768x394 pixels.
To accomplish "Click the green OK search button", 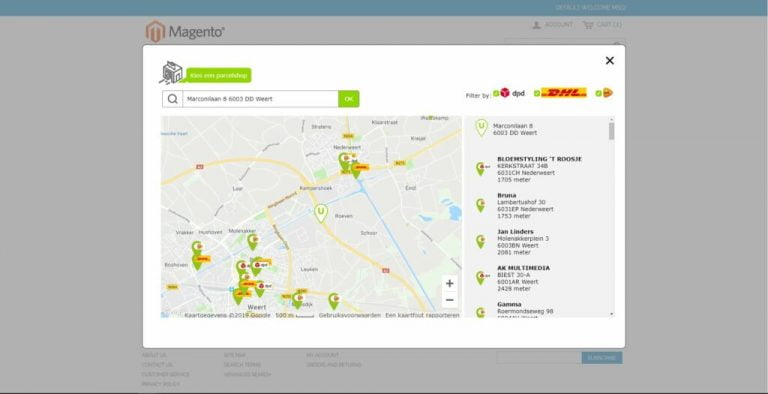I will pyautogui.click(x=349, y=99).
